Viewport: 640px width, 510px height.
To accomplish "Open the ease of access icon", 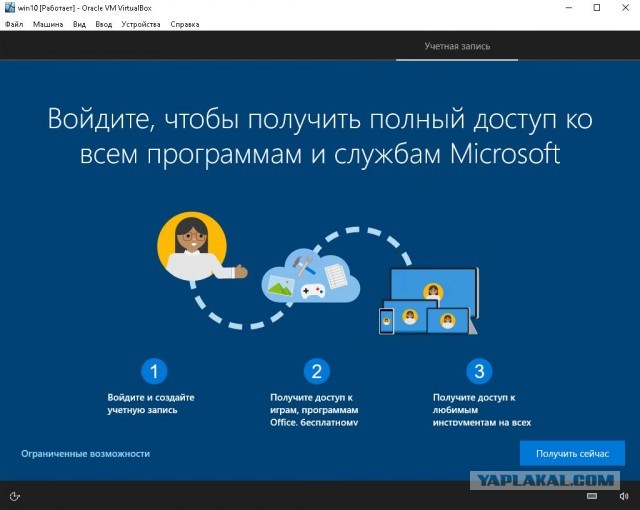I will [x=14, y=496].
